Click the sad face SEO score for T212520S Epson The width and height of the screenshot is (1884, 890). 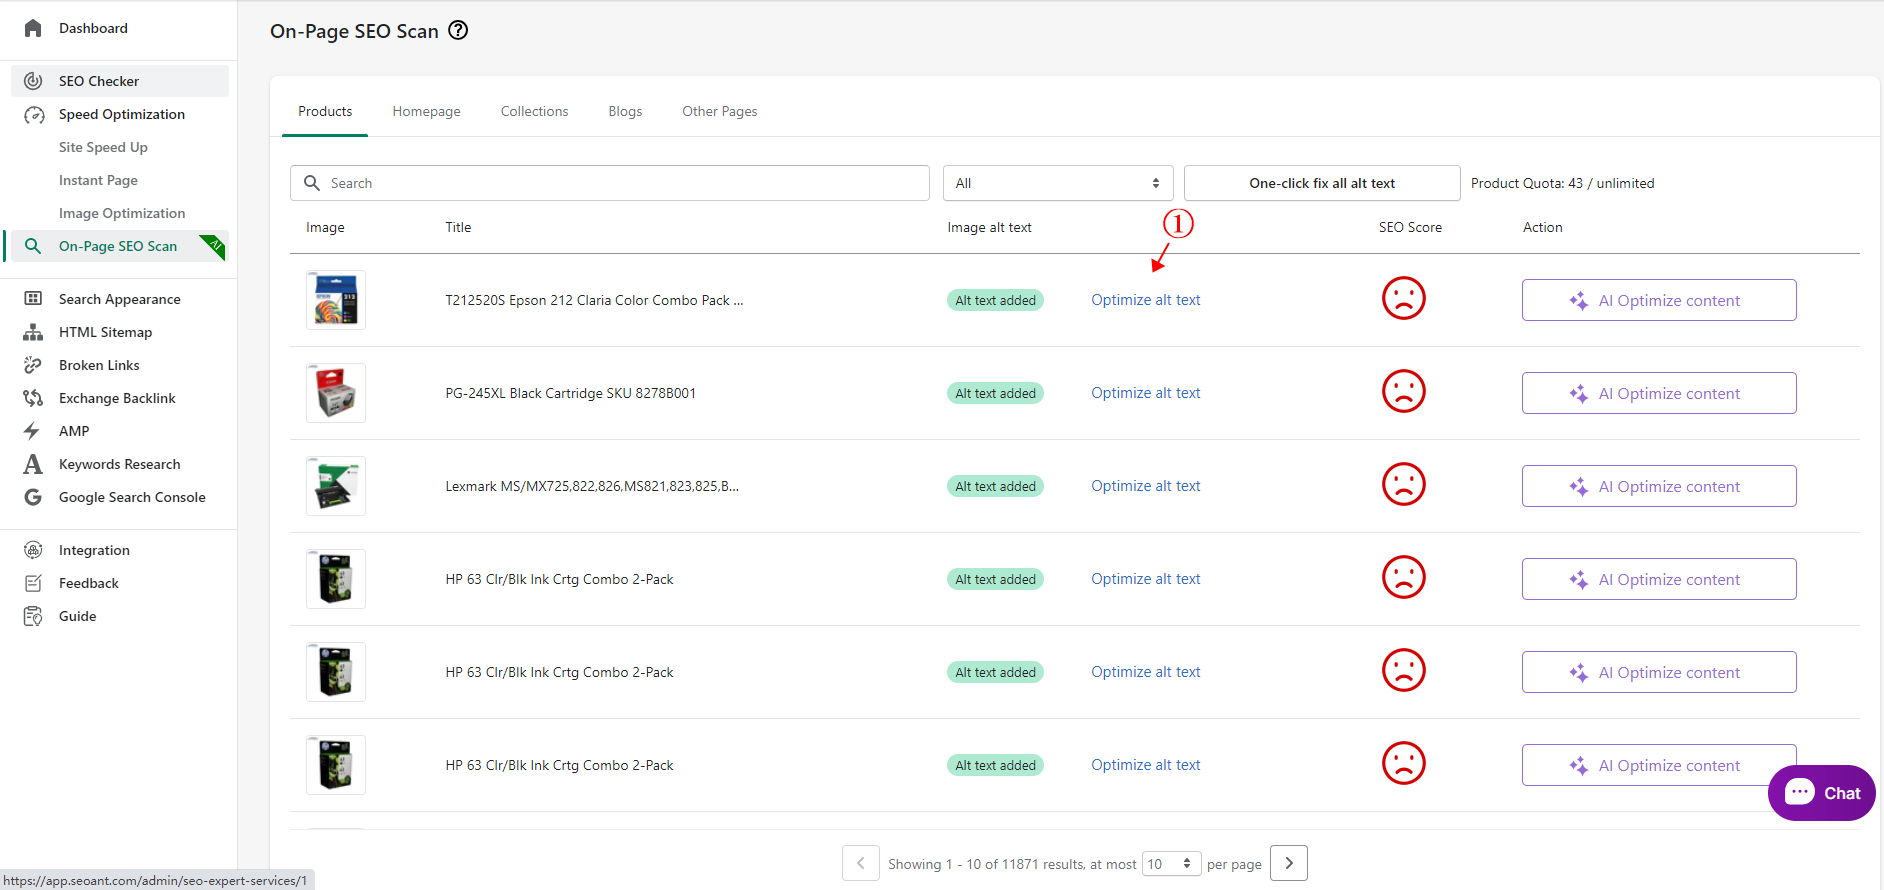click(x=1403, y=298)
